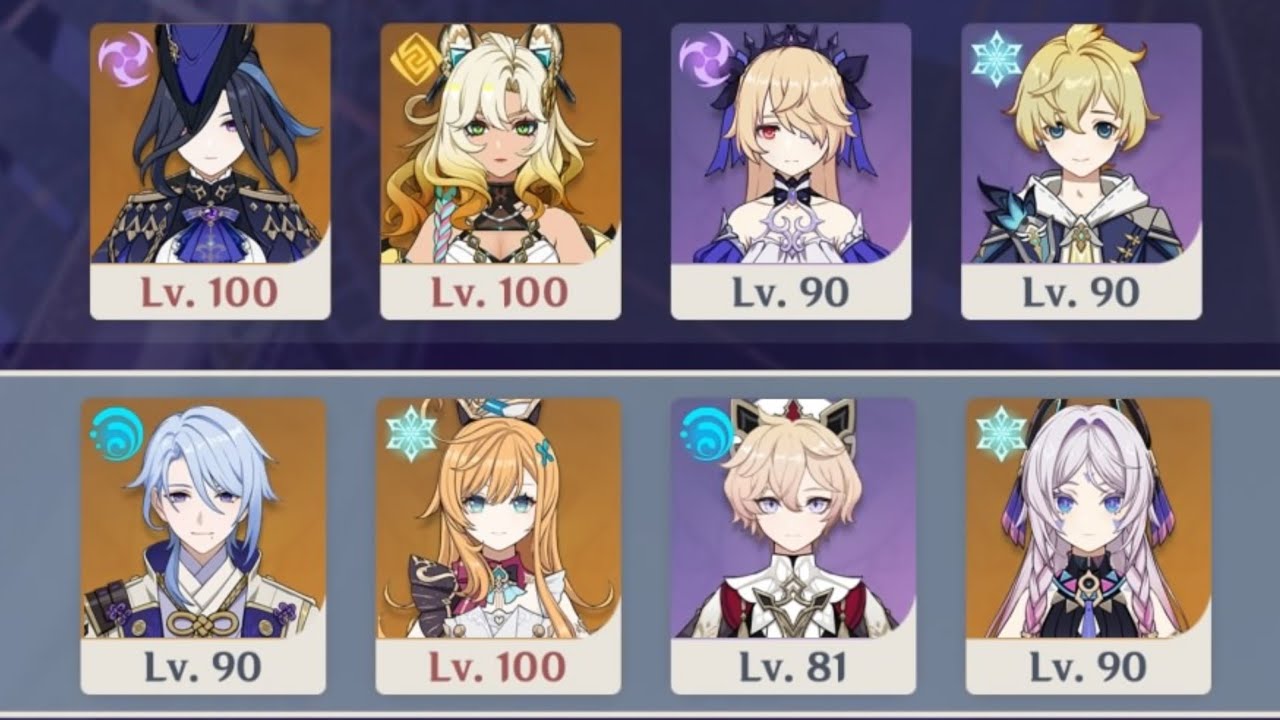Select the blue-haired character portrait in bottom row
The height and width of the screenshot is (720, 1280).
(203, 518)
